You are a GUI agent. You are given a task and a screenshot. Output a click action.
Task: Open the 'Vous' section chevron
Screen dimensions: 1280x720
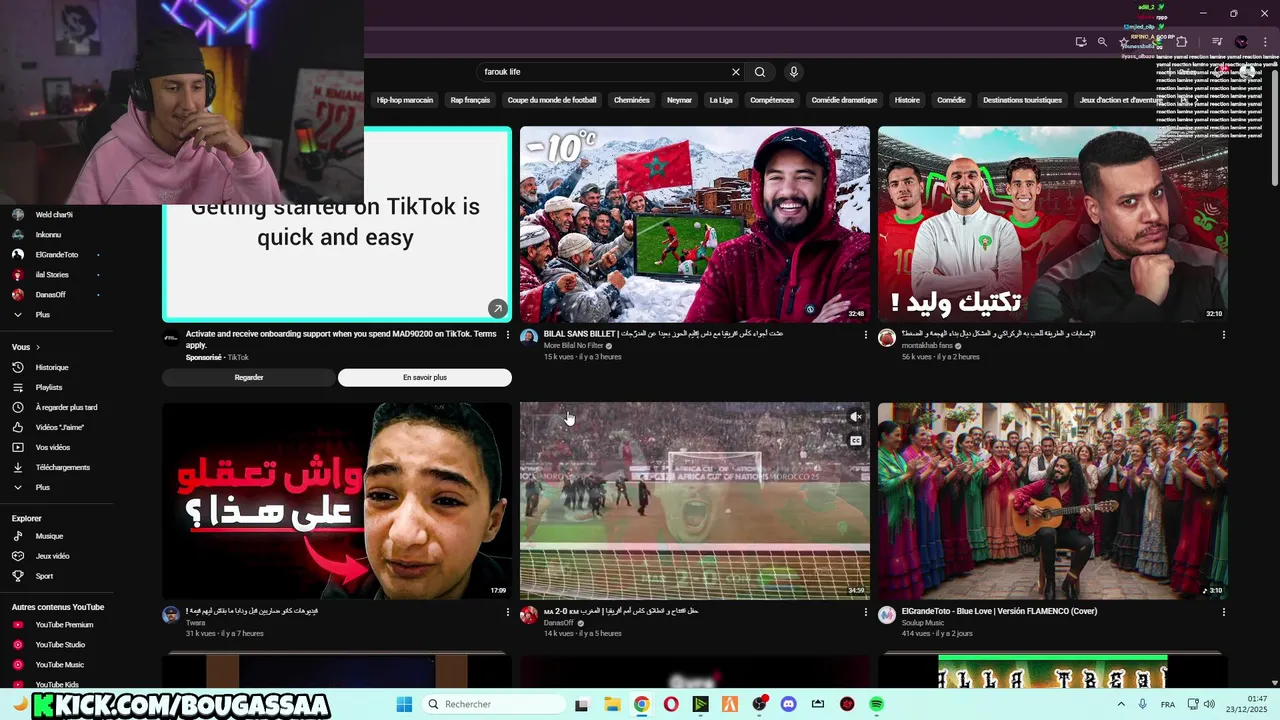38,347
